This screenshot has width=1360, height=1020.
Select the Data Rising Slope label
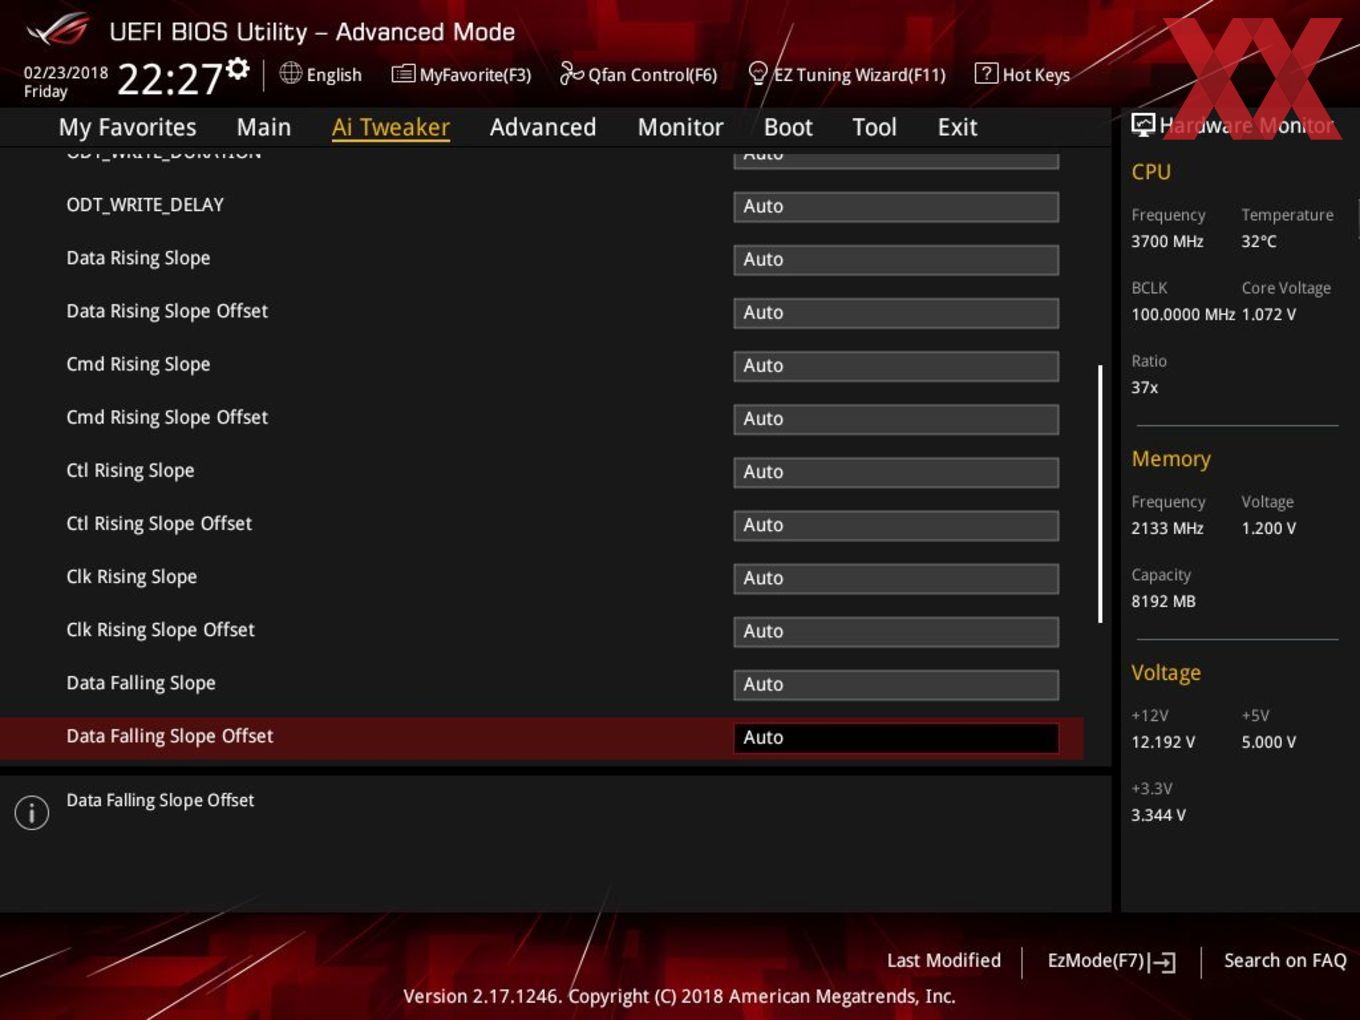click(138, 258)
